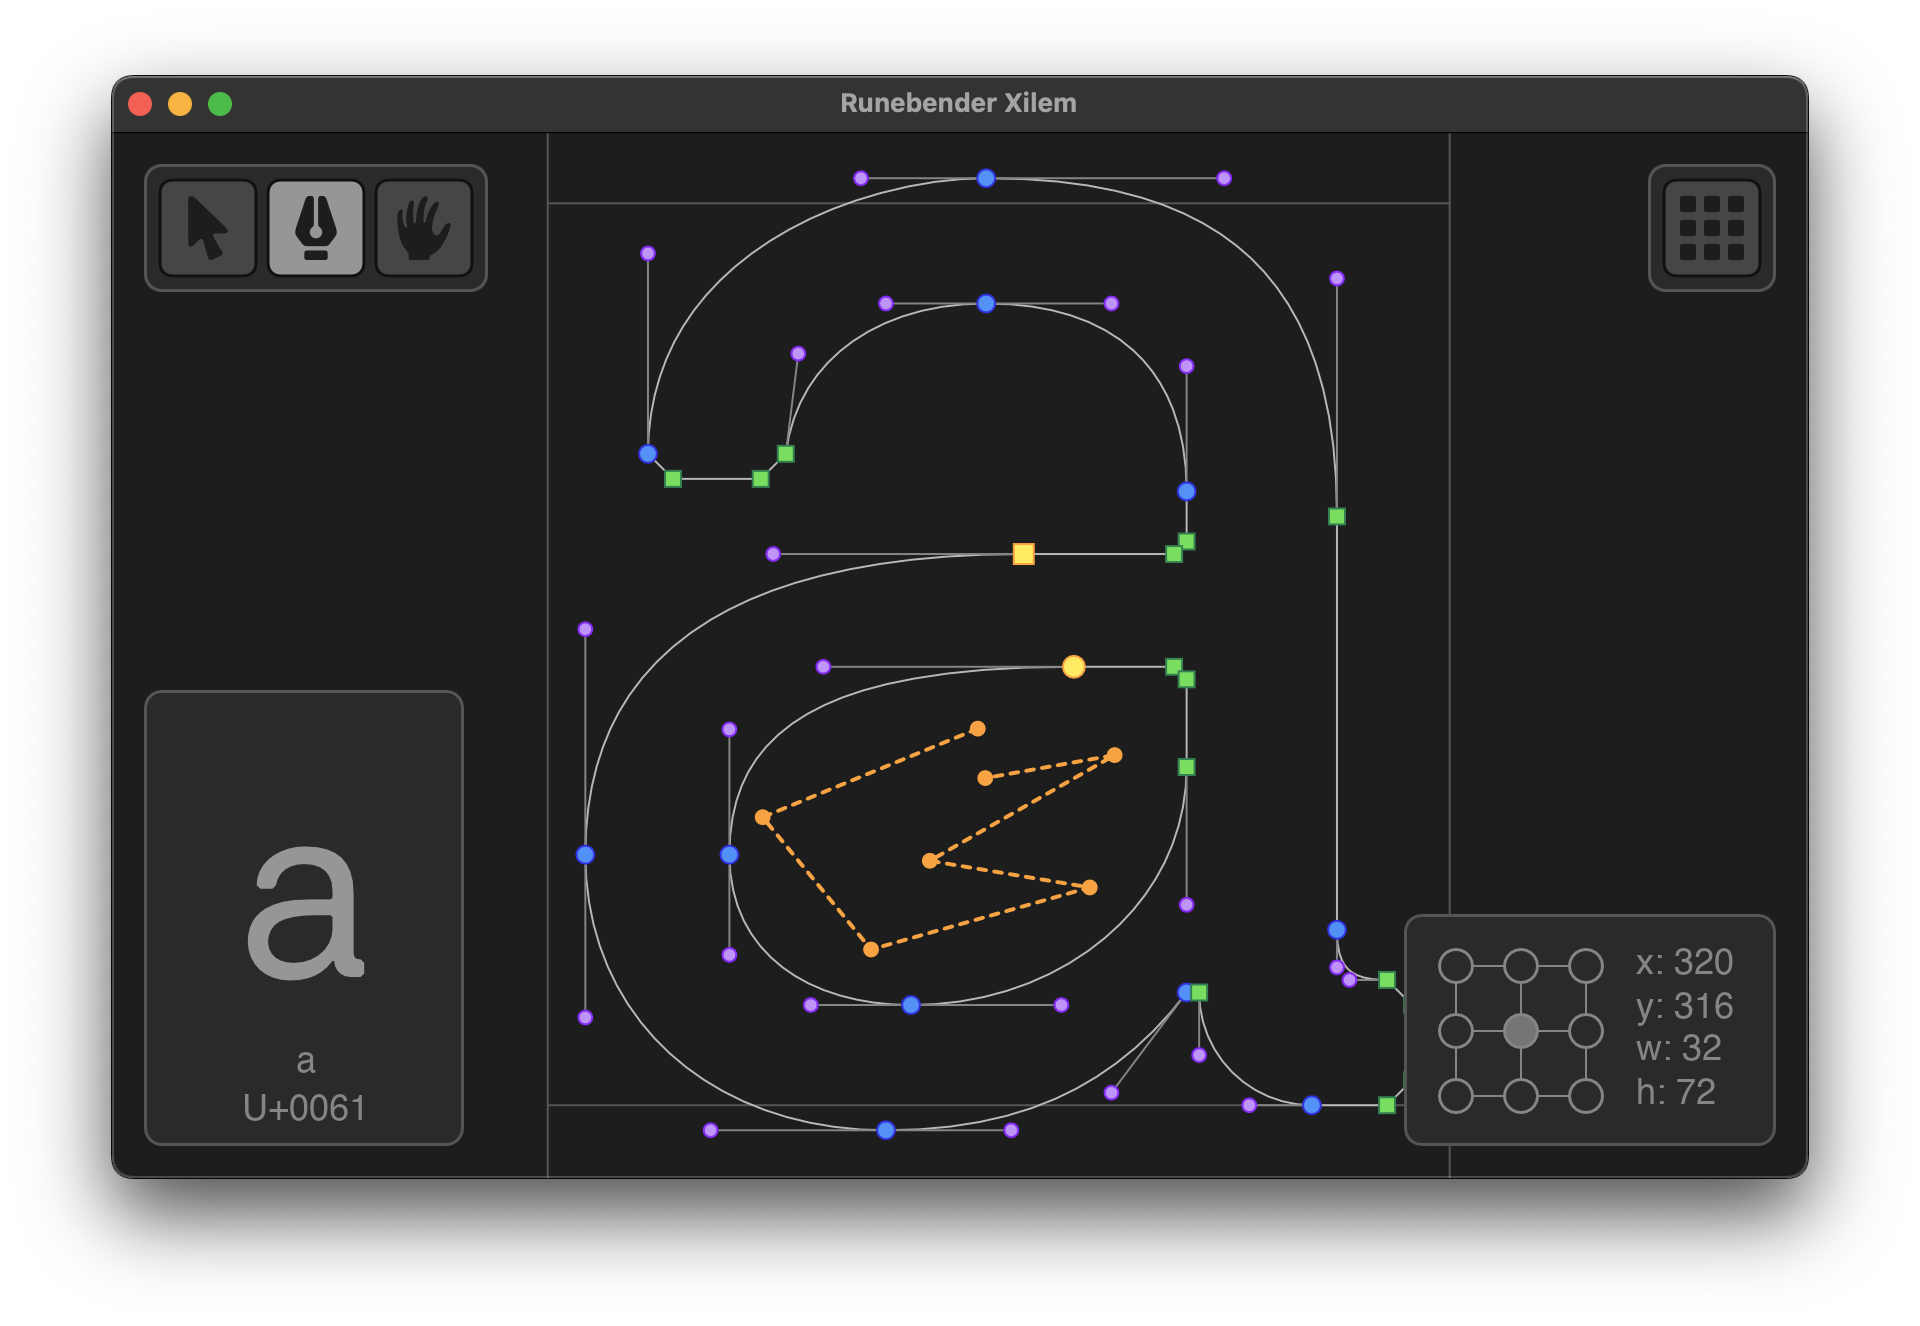Click the 'a' glyph preview thumbnail

[x=304, y=910]
